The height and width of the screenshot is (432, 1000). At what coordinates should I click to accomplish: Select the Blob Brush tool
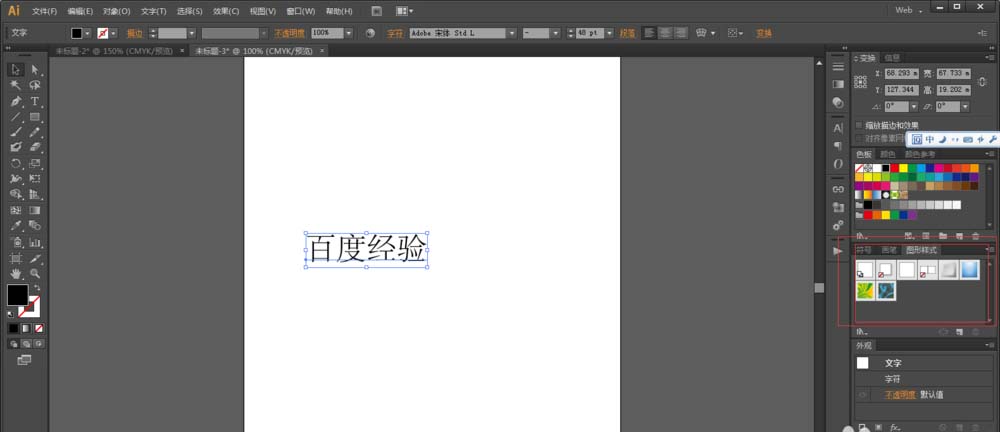(x=17, y=147)
